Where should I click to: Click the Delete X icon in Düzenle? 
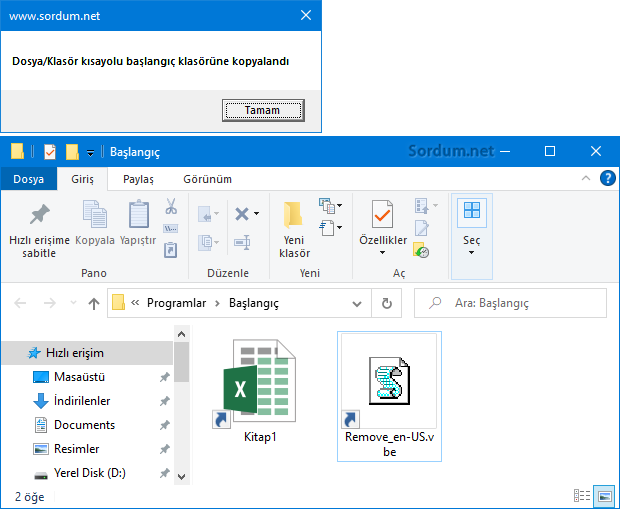coord(242,214)
